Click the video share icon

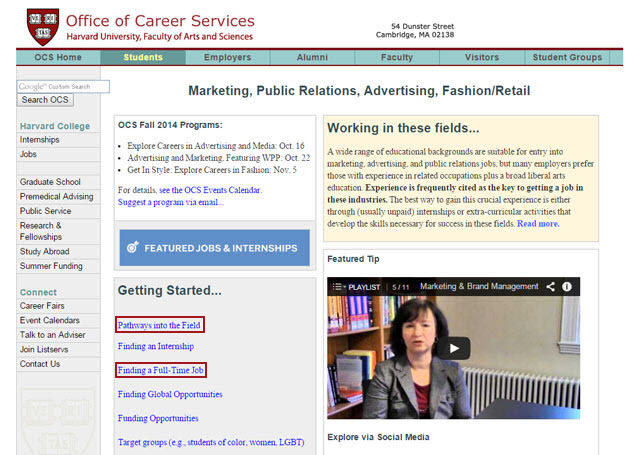[550, 286]
